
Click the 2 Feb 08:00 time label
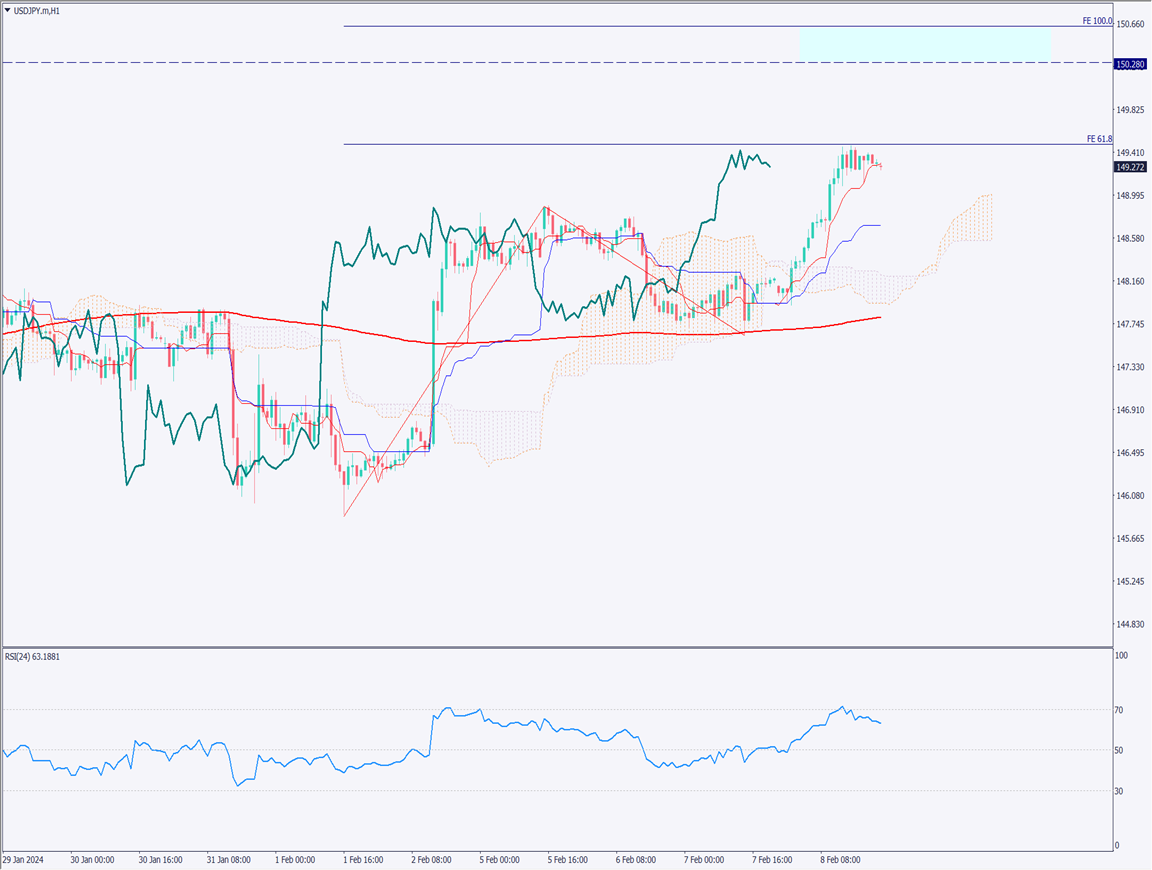(432, 859)
